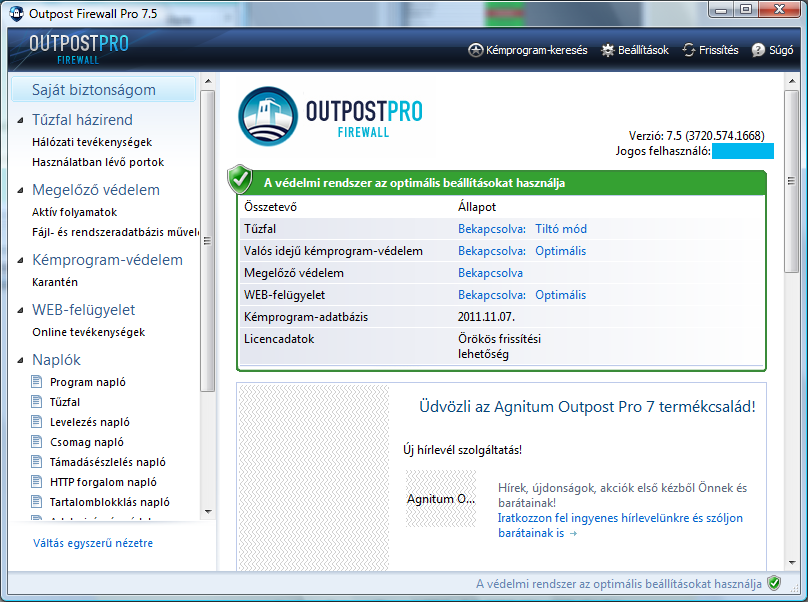Click the Súgó question mark icon
This screenshot has height=602, width=808.
pos(758,50)
